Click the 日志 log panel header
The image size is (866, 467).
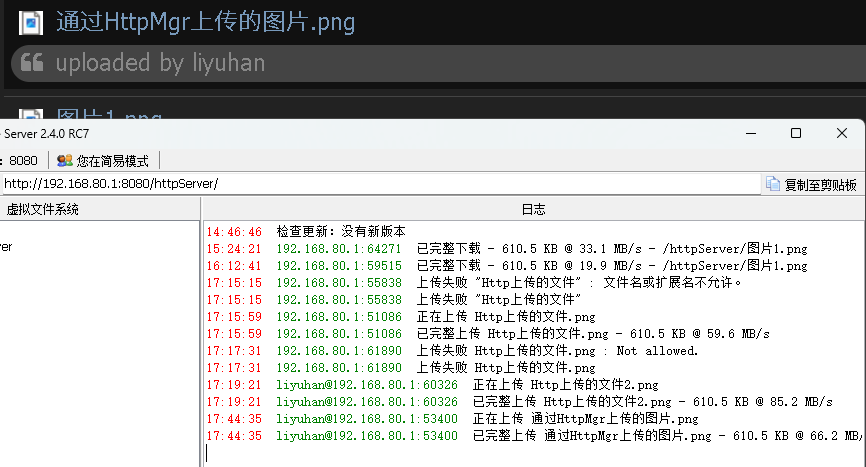tap(534, 209)
